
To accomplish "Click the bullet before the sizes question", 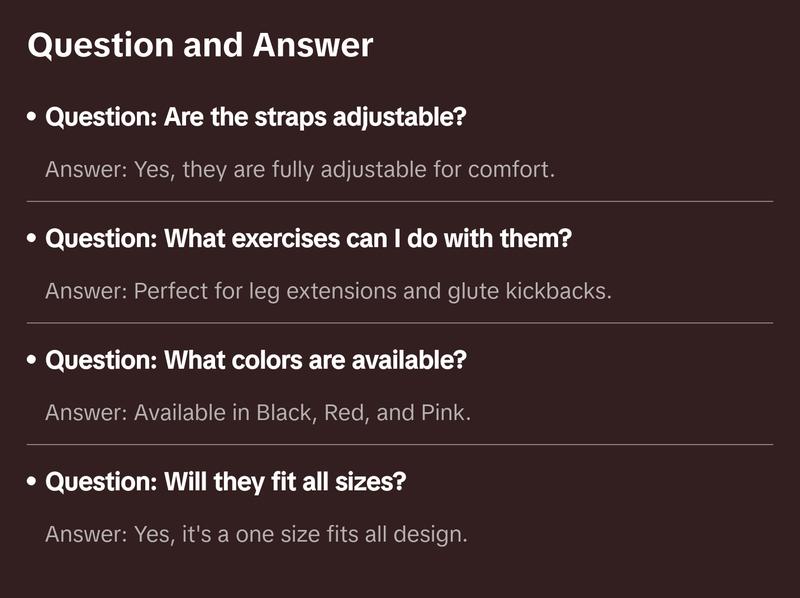I will pyautogui.click(x=33, y=483).
